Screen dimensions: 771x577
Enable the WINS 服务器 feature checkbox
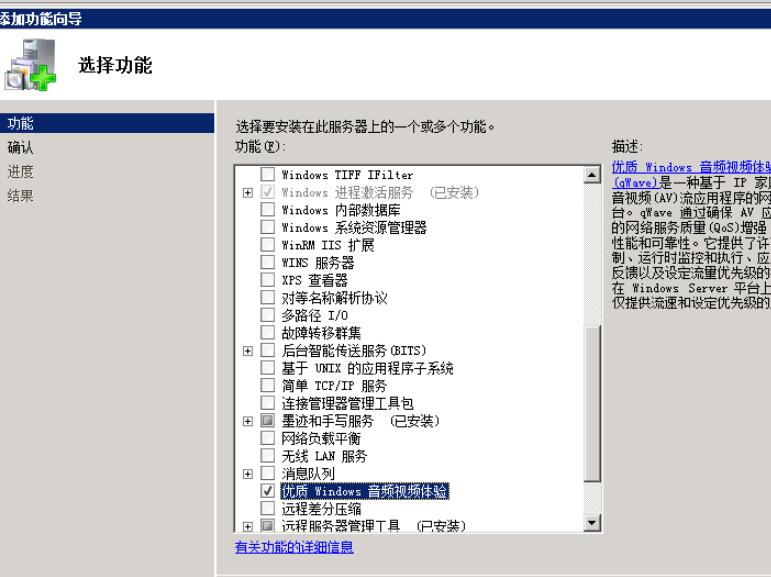[x=267, y=264]
